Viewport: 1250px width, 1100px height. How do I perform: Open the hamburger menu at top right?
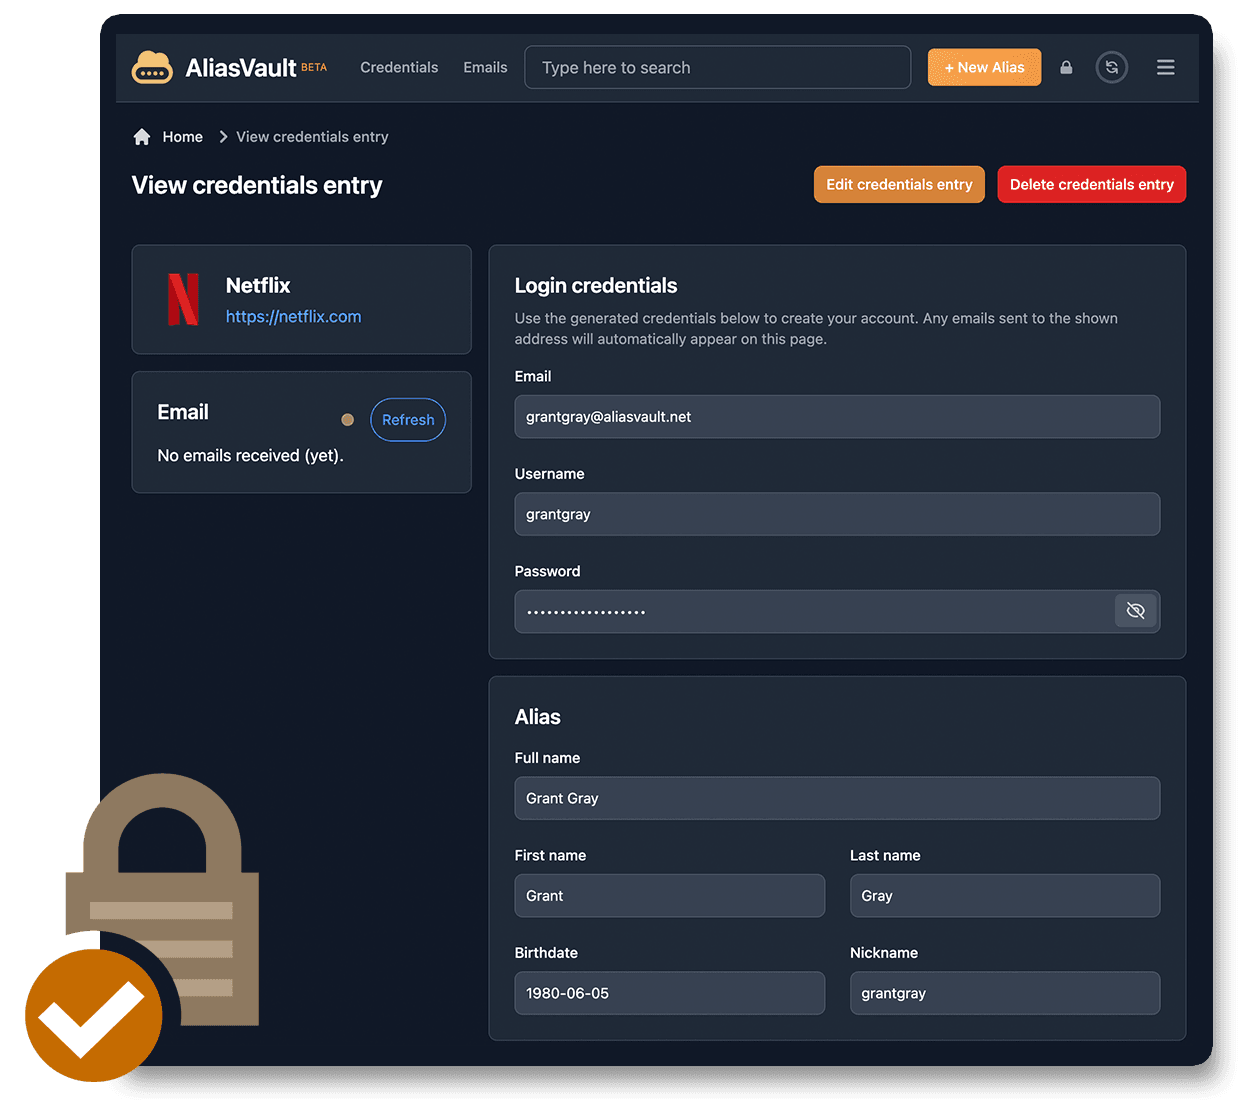click(1165, 67)
